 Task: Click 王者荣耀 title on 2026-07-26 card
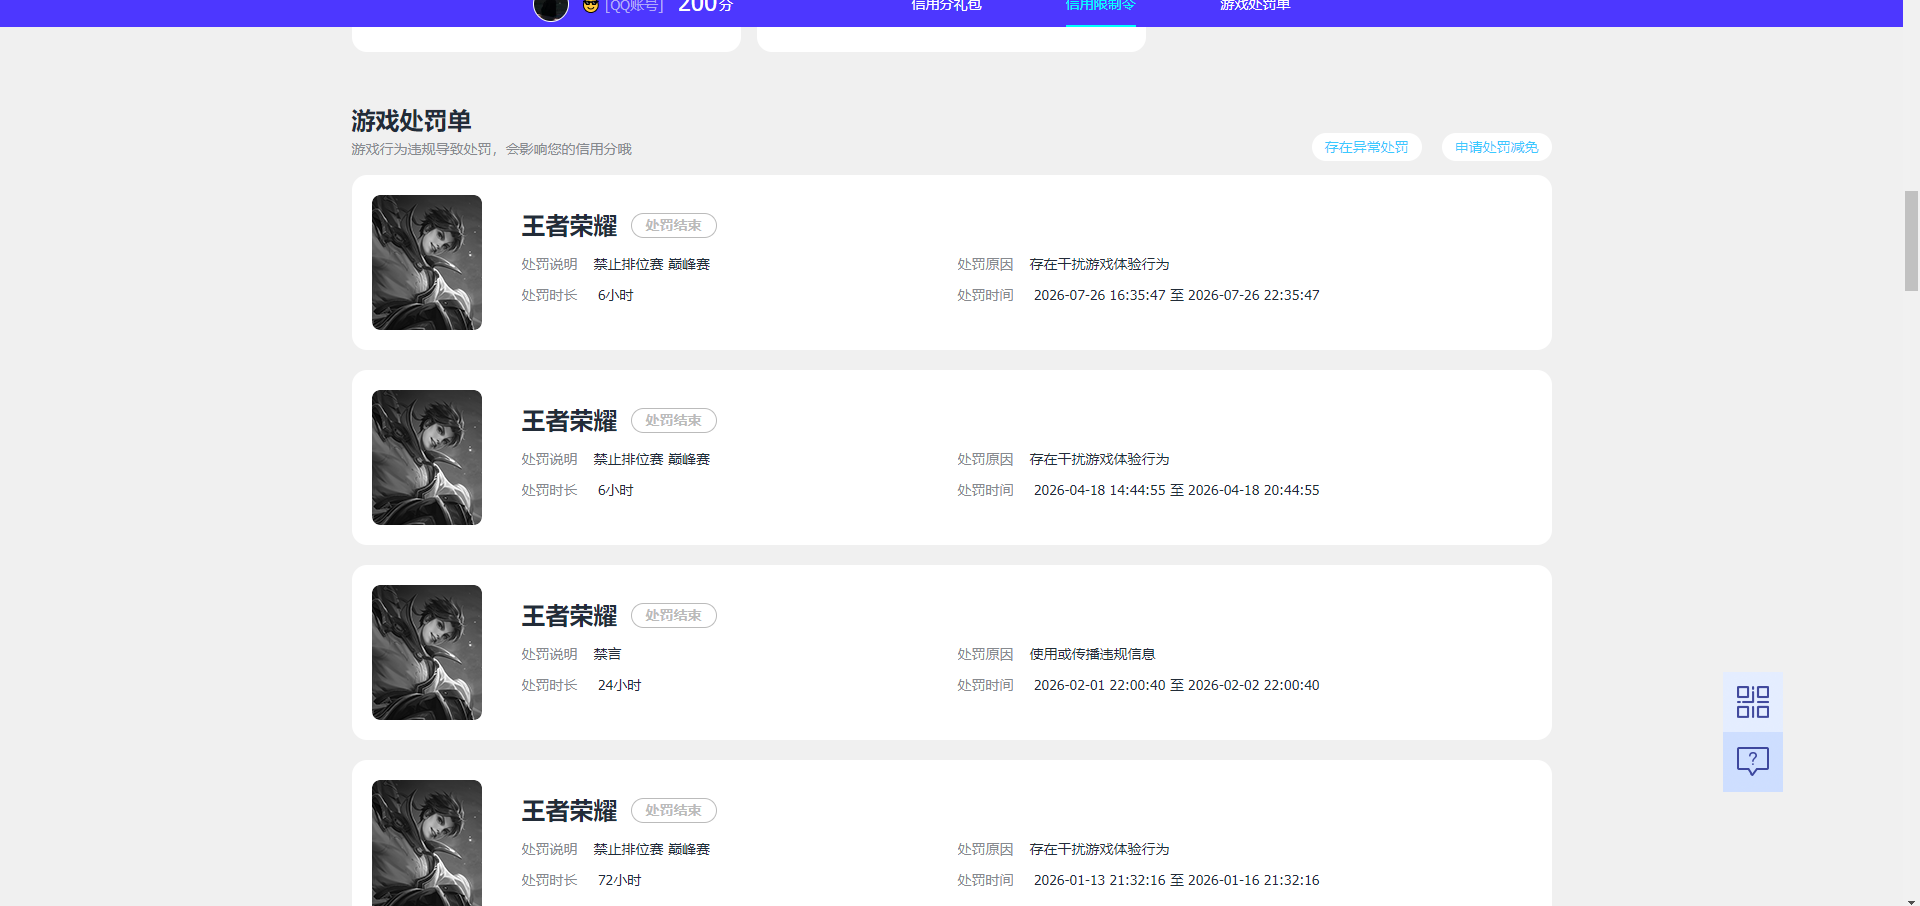tap(569, 226)
